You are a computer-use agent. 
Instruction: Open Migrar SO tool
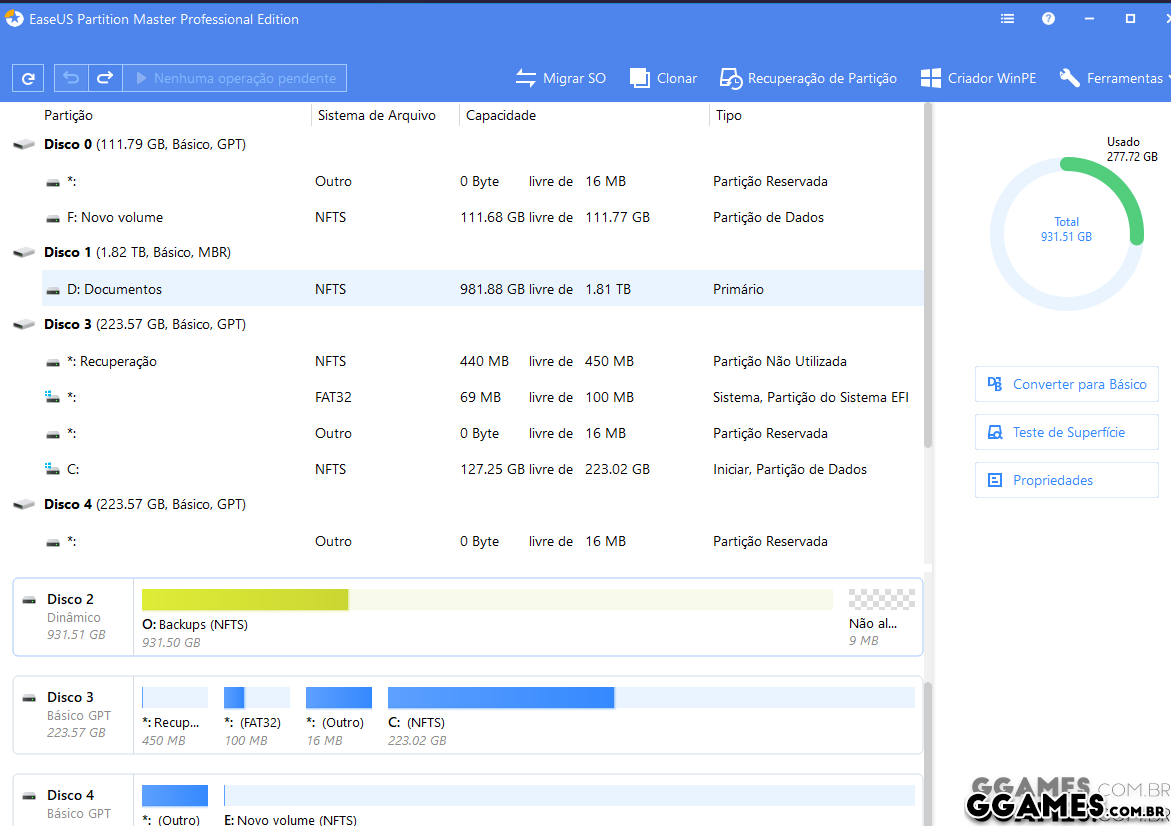tap(560, 78)
